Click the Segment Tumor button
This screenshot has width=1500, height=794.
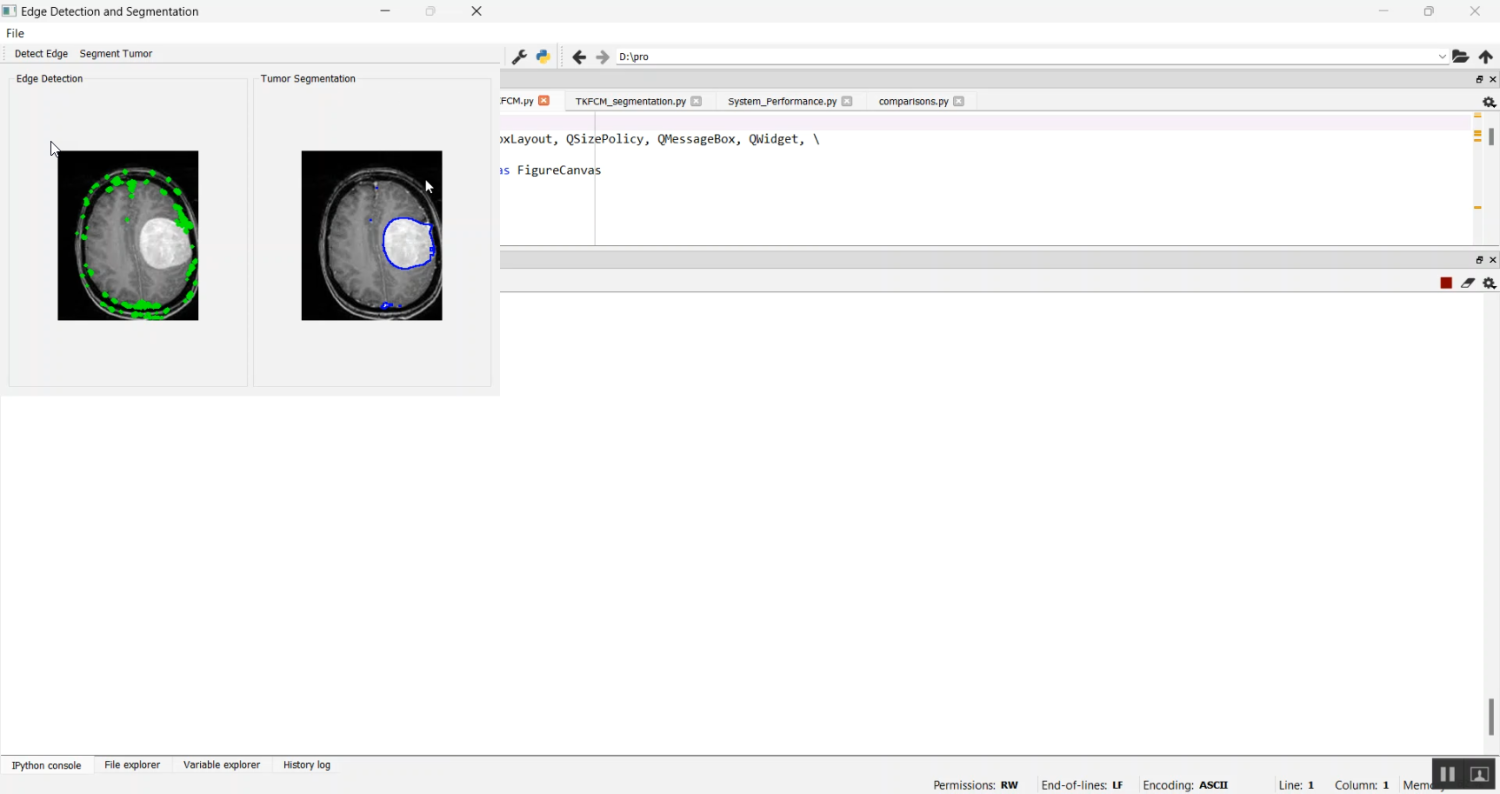point(116,54)
